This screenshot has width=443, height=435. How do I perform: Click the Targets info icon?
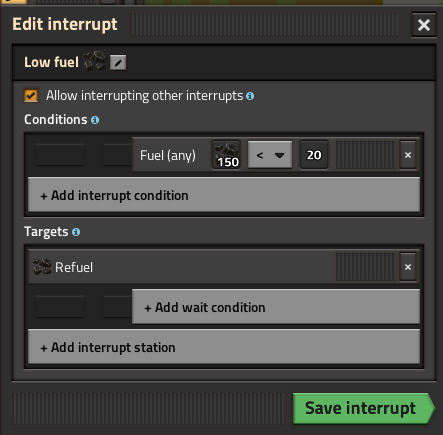[76, 232]
